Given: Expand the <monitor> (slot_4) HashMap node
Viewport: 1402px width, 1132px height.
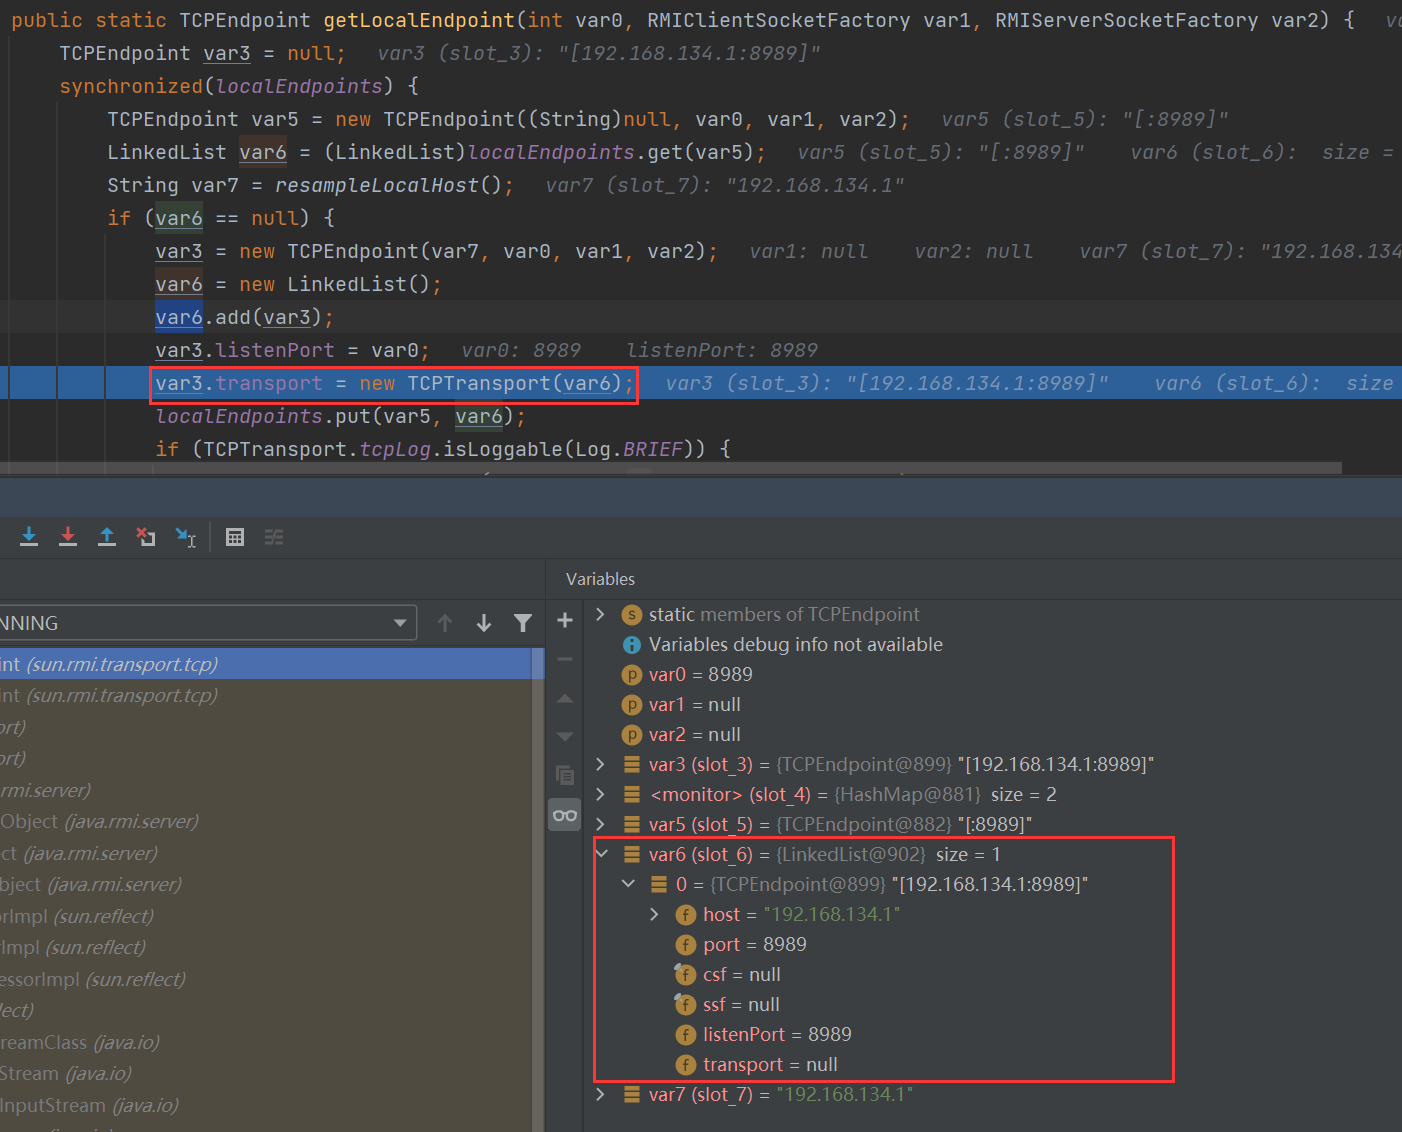Looking at the screenshot, I should pos(600,794).
